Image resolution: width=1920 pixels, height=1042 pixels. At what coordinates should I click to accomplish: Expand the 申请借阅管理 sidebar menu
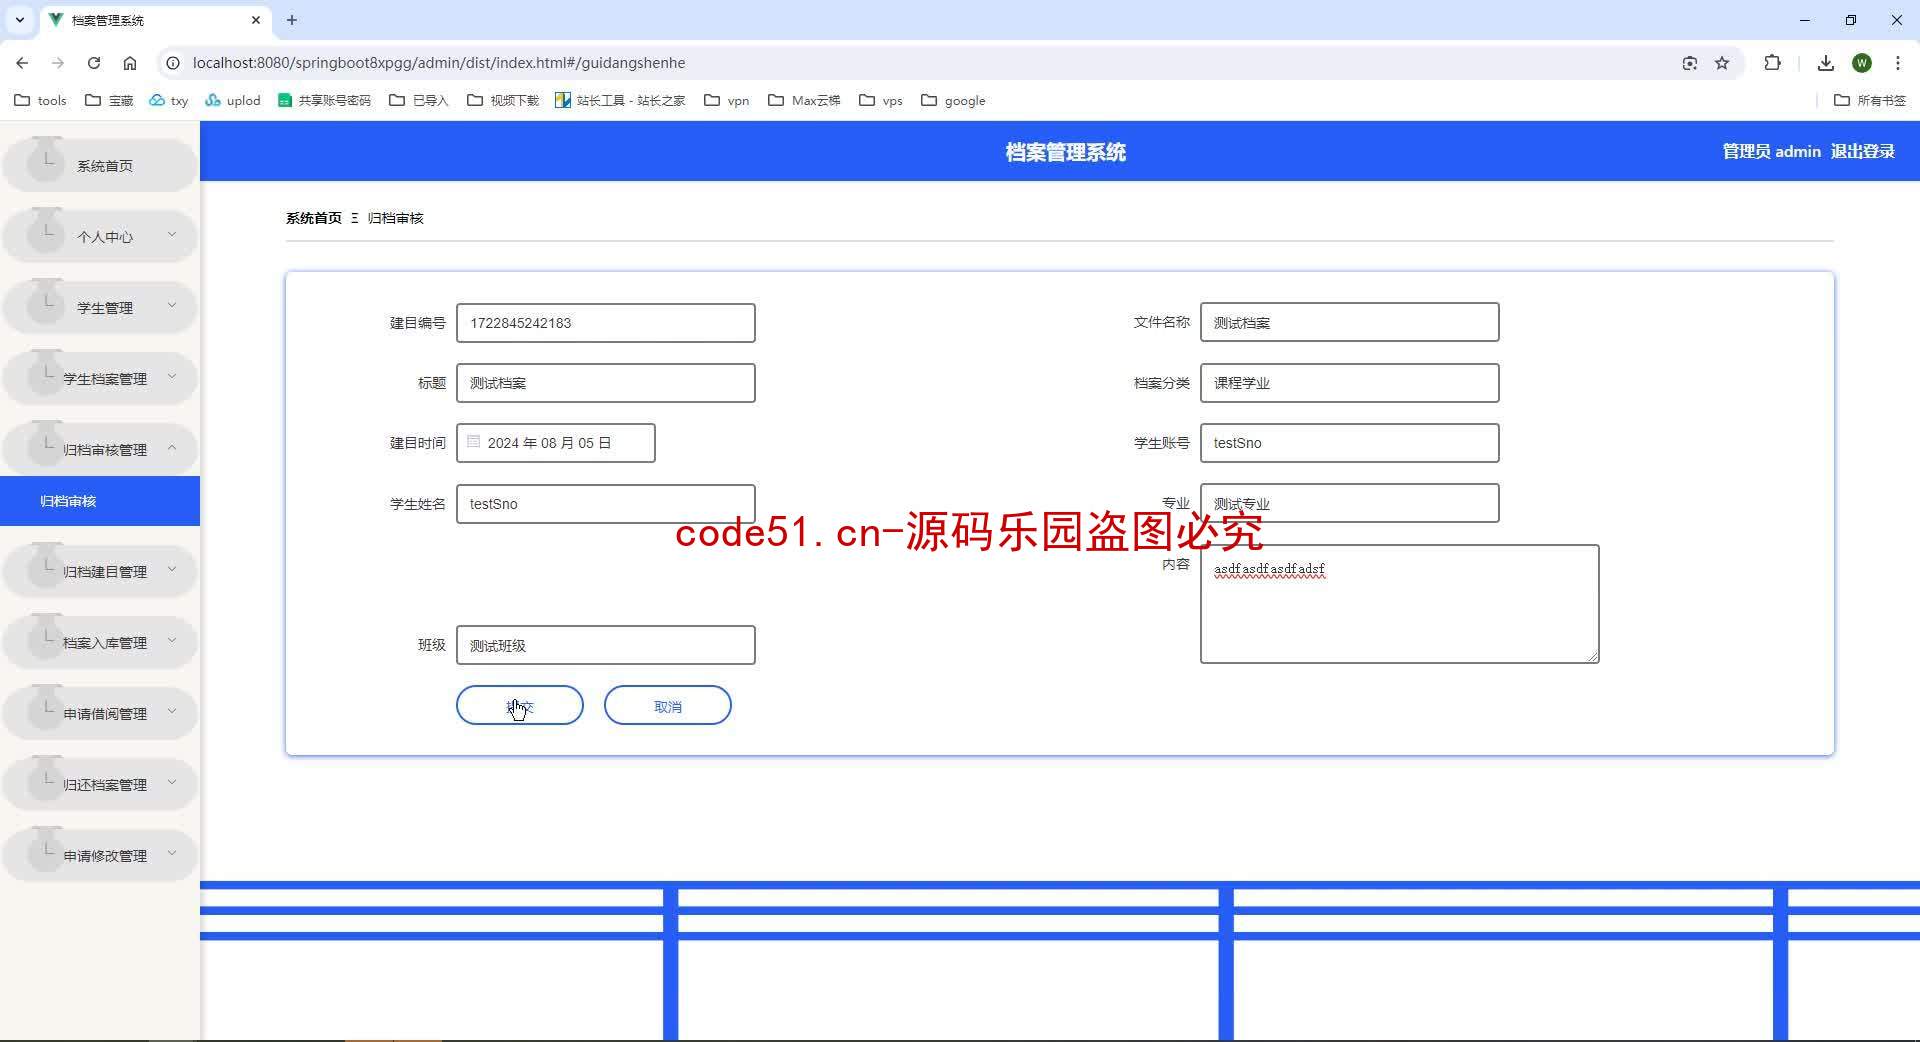click(100, 714)
